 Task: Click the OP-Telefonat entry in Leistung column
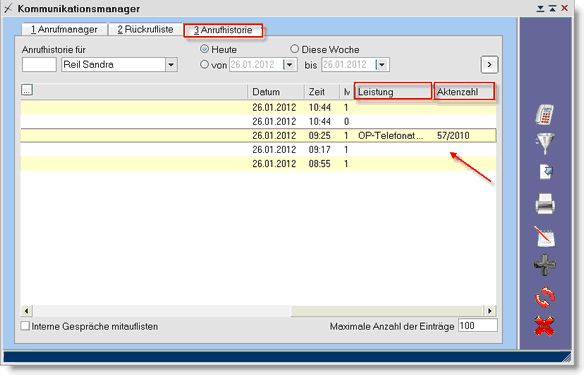pos(391,135)
